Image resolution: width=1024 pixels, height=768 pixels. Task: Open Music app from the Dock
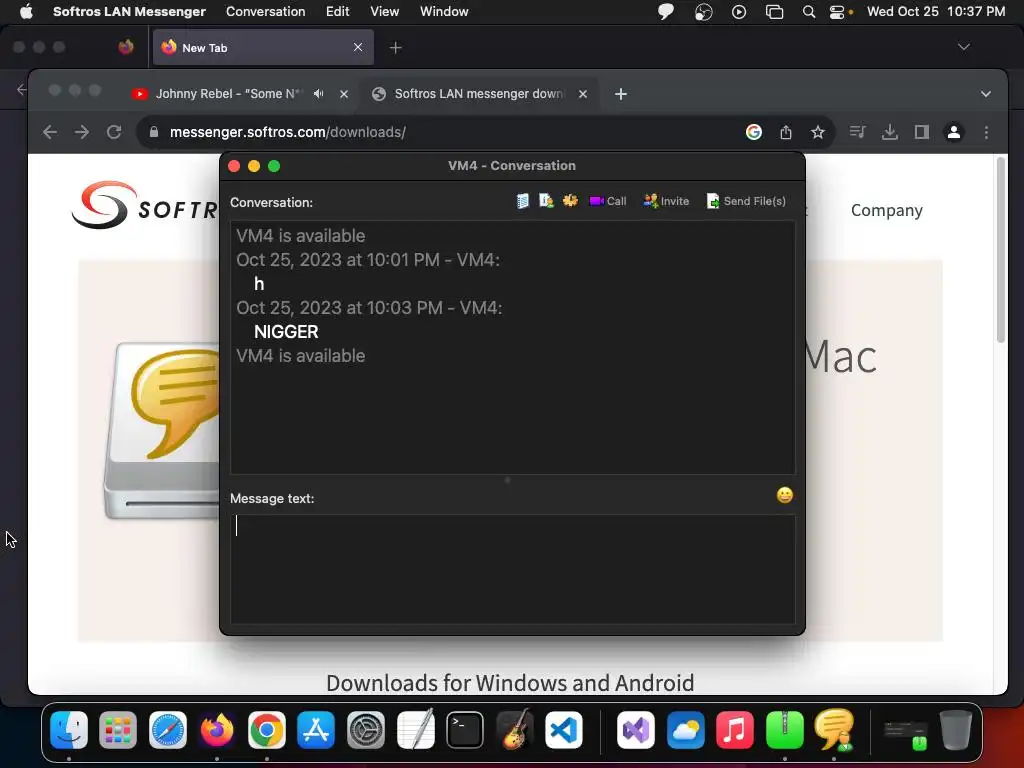click(735, 730)
